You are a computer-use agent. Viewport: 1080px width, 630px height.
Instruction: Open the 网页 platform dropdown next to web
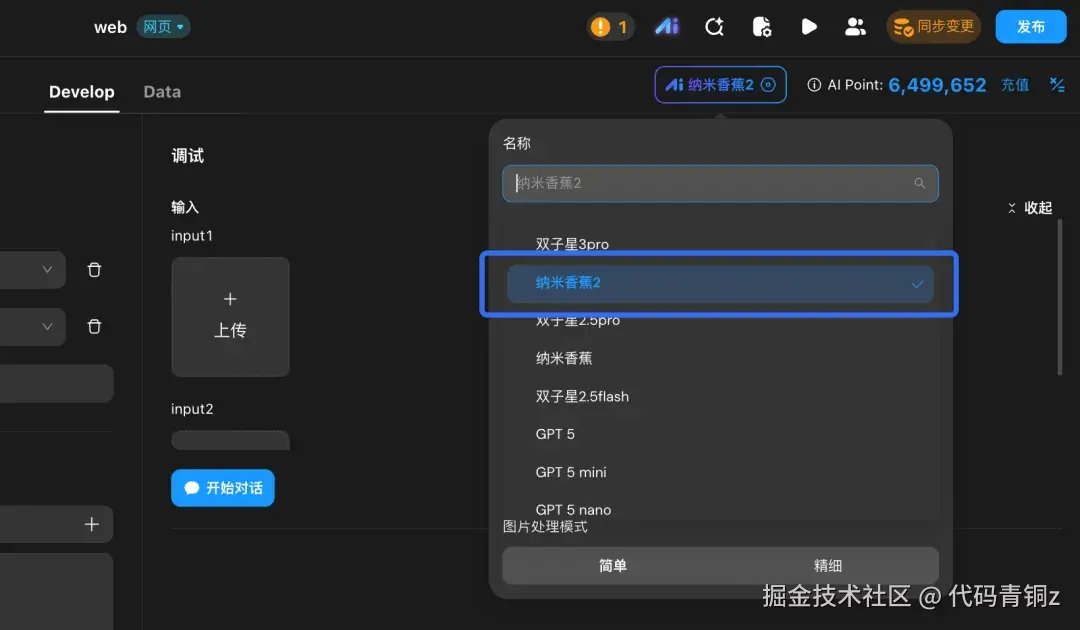point(163,27)
